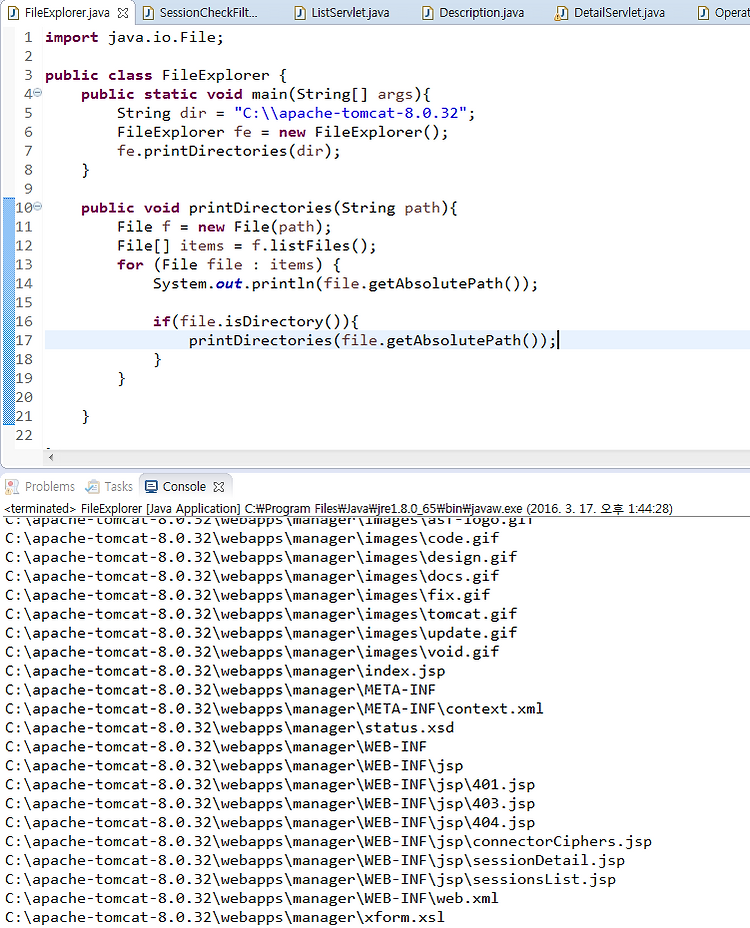Click console line ending jsp\401.jsp
The image size is (750, 928).
tap(270, 785)
